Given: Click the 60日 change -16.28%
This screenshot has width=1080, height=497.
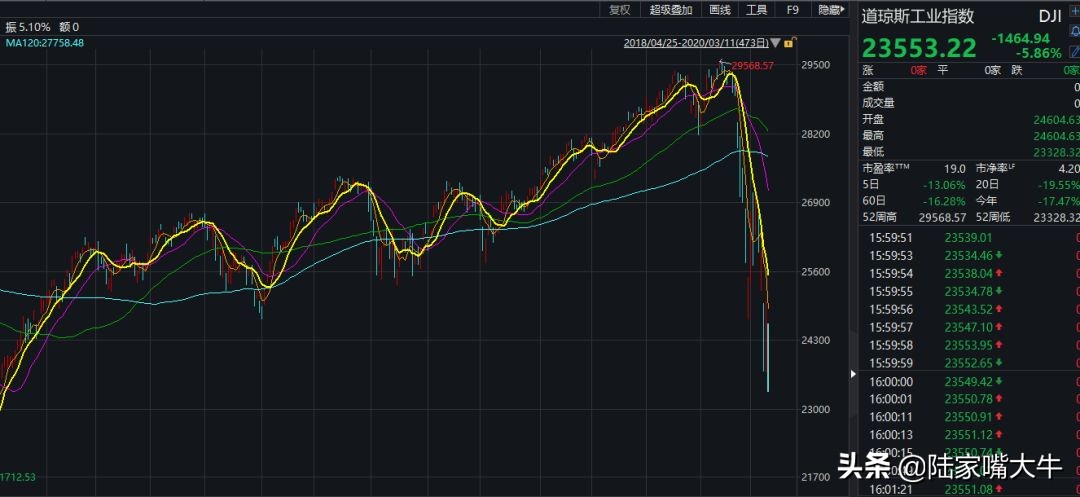Looking at the screenshot, I should 944,202.
